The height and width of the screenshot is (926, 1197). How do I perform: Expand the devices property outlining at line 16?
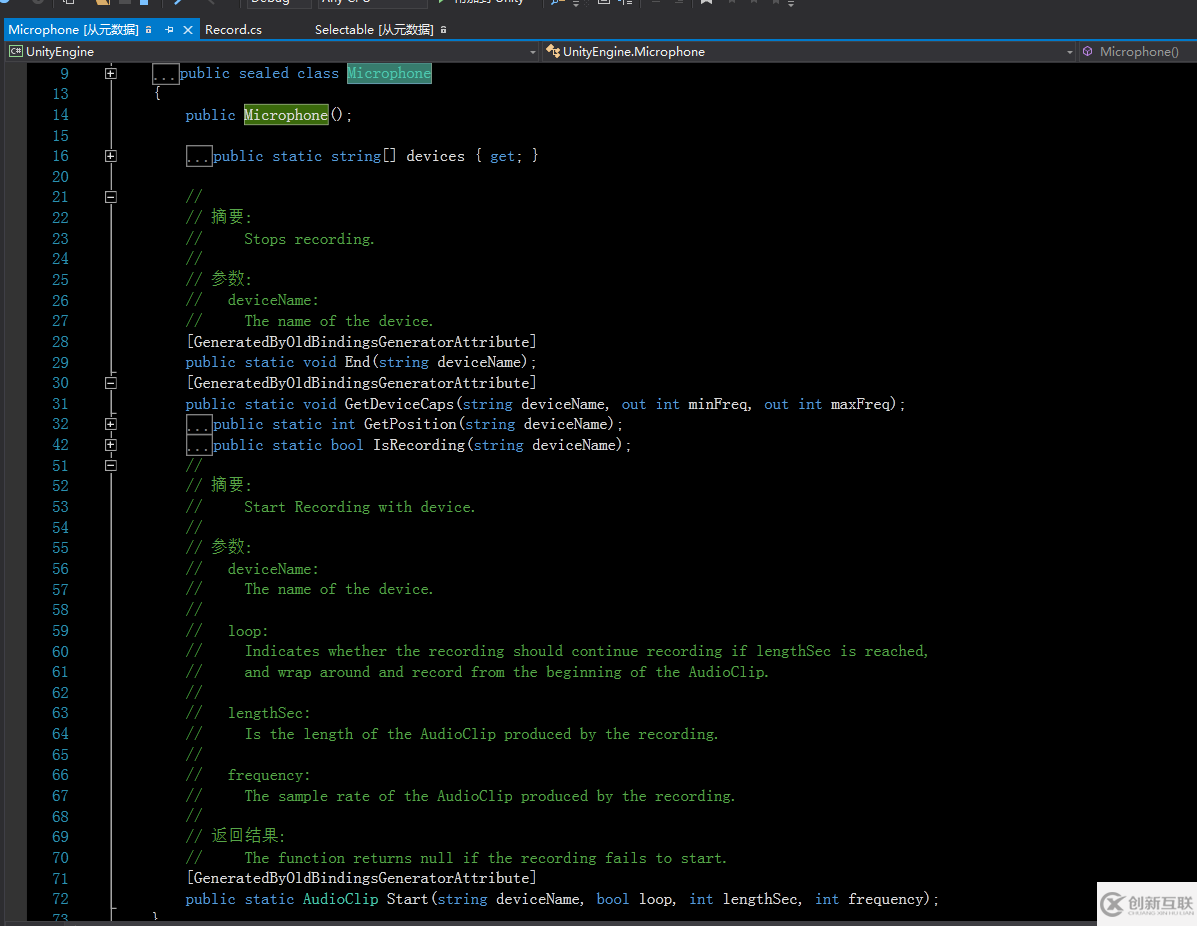tap(111, 156)
